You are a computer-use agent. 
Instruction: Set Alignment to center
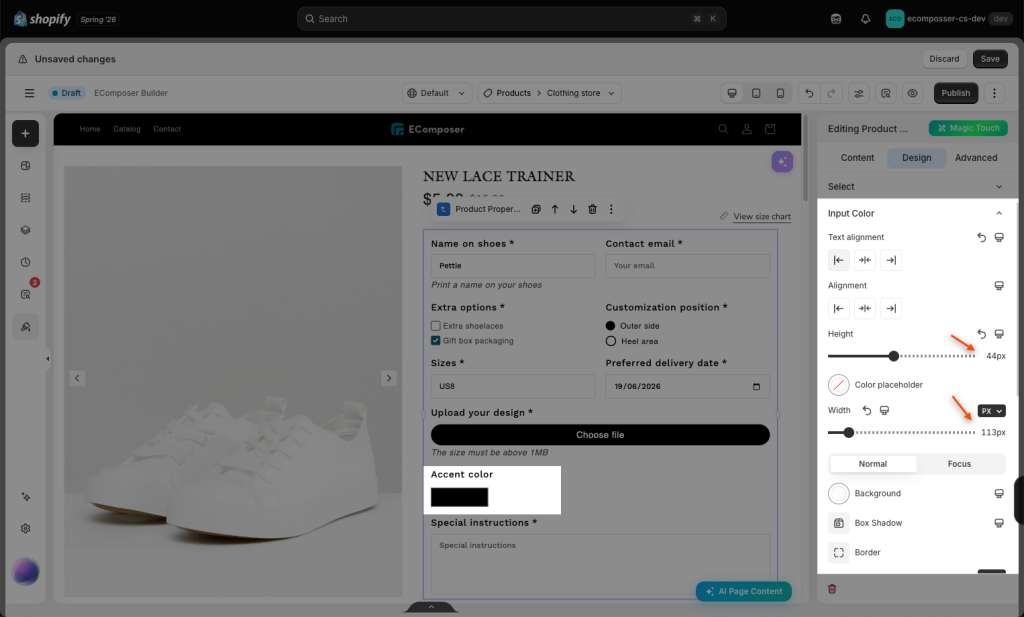click(x=865, y=308)
